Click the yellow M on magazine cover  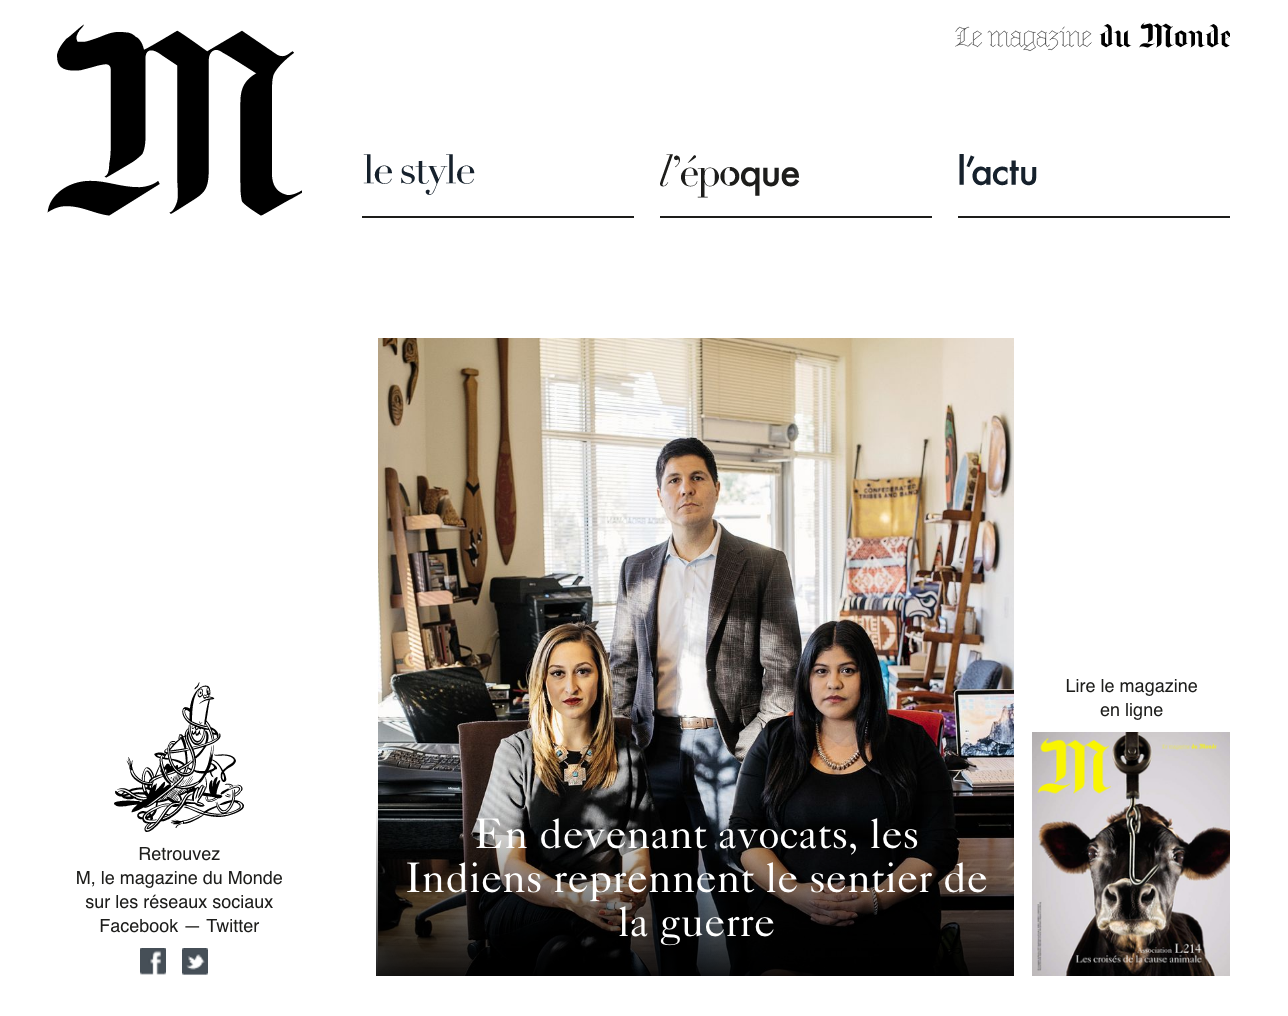[x=1073, y=768]
